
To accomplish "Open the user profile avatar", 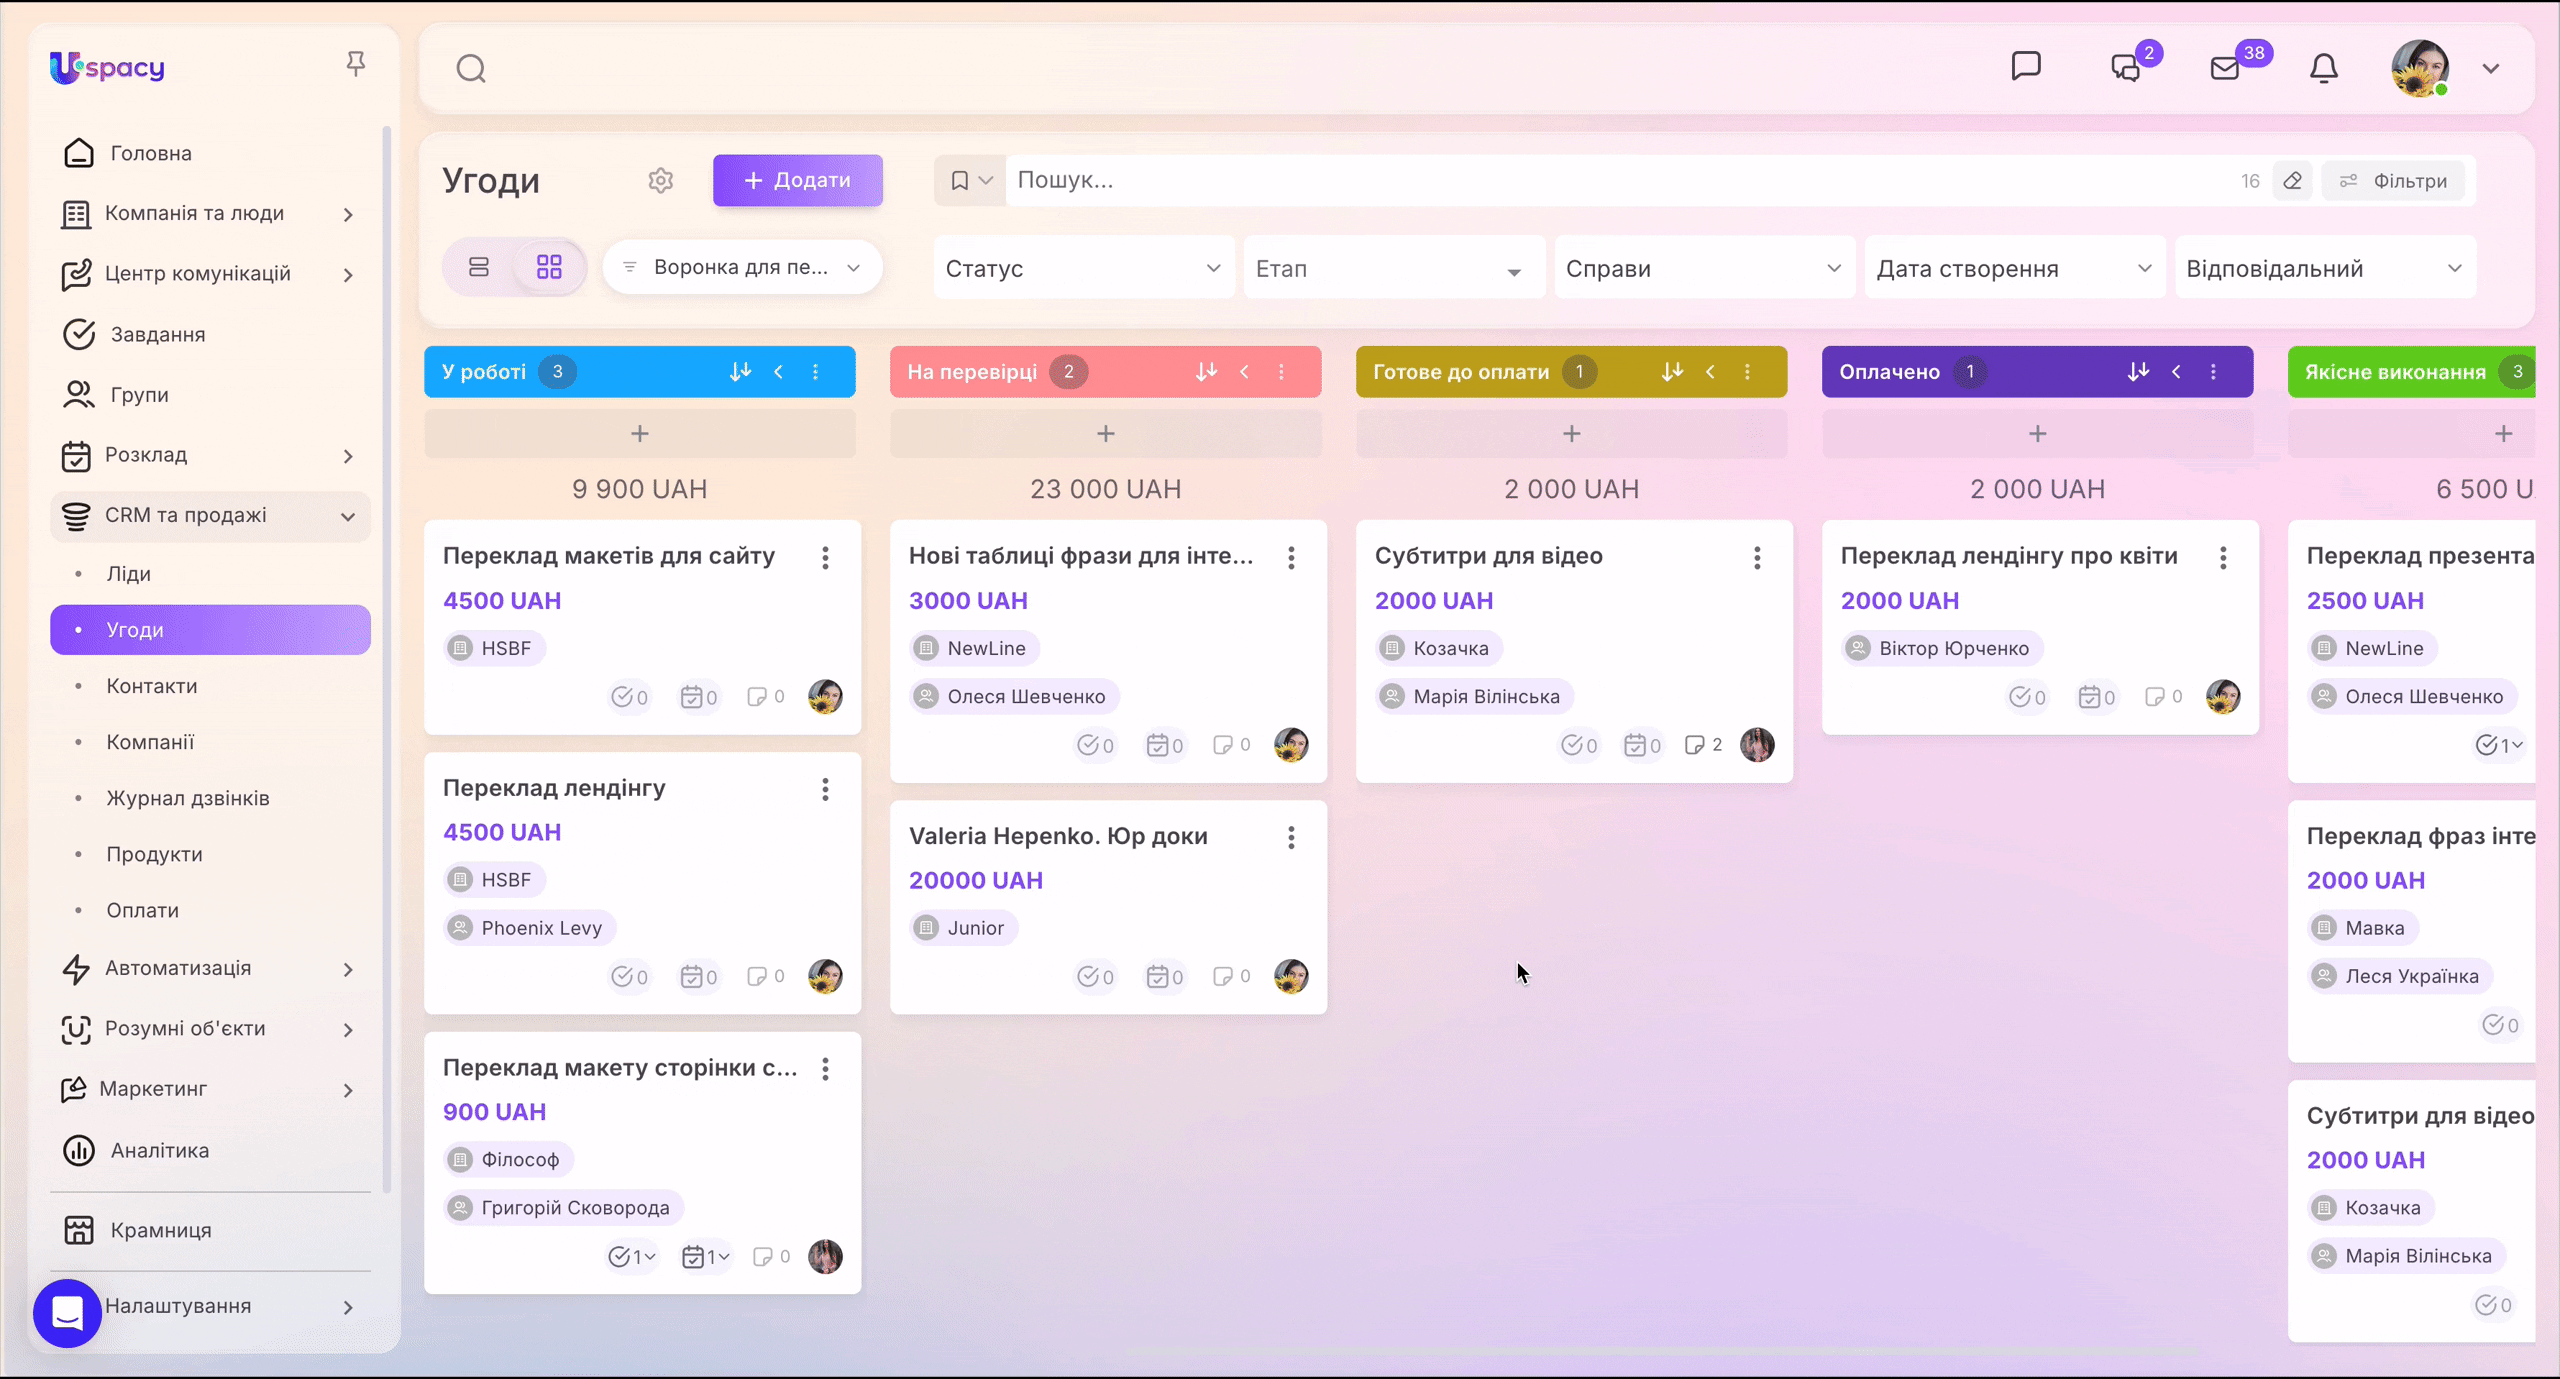I will [2420, 68].
